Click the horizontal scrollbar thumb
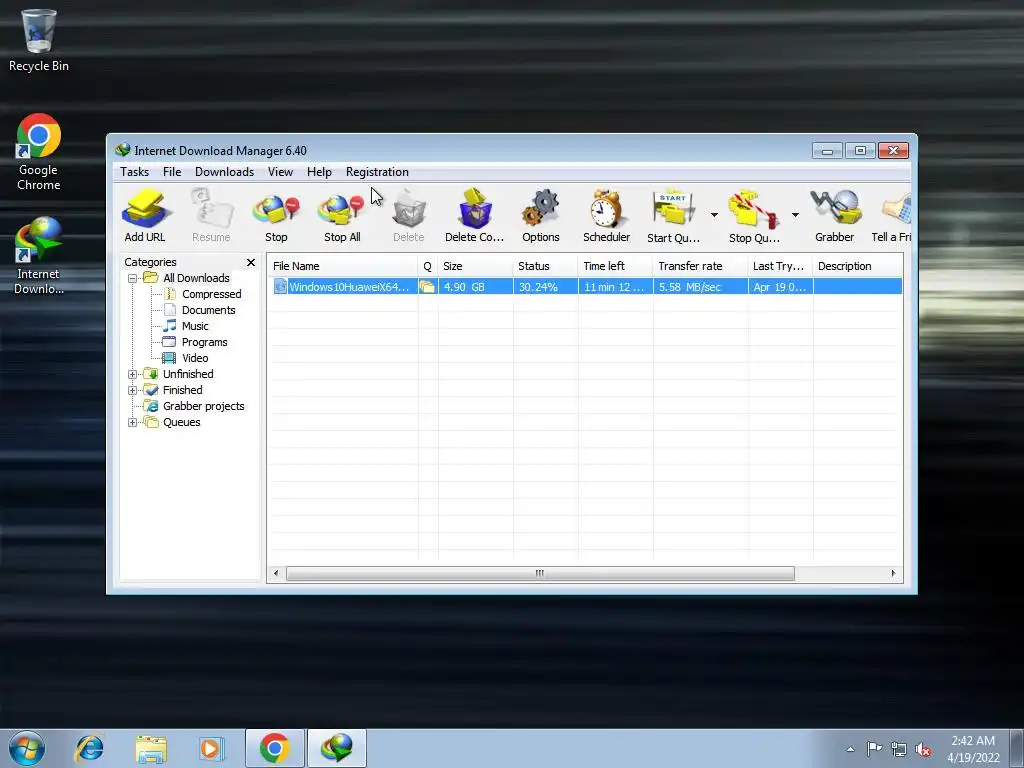Viewport: 1024px width, 768px height. coord(540,573)
